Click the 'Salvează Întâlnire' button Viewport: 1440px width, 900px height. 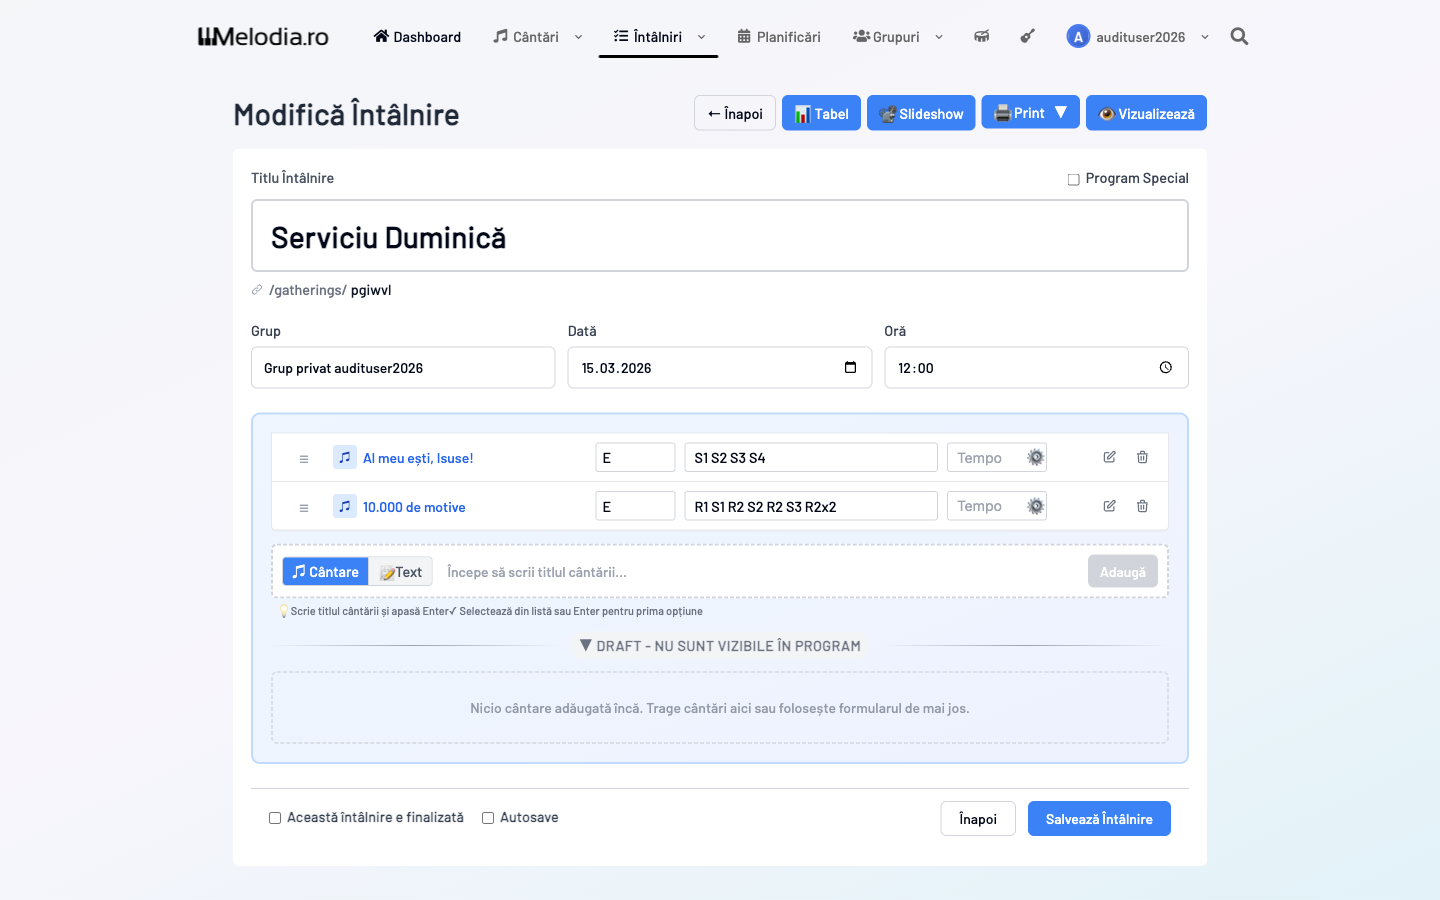[1099, 819]
